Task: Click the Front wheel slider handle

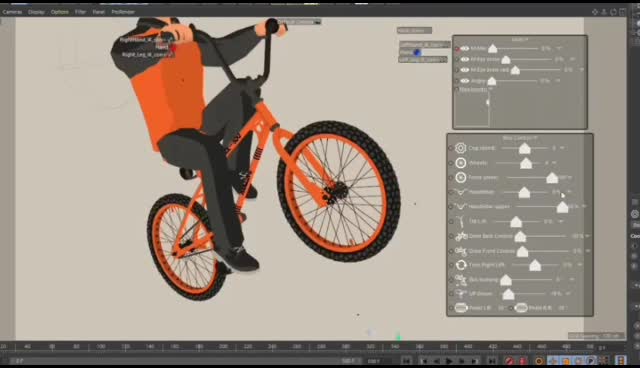Action: (552, 178)
